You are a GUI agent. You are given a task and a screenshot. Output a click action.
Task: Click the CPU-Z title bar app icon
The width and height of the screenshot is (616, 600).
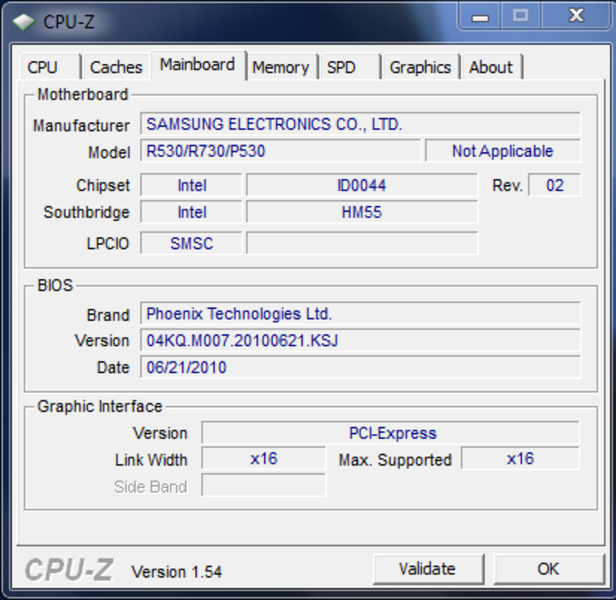[24, 22]
